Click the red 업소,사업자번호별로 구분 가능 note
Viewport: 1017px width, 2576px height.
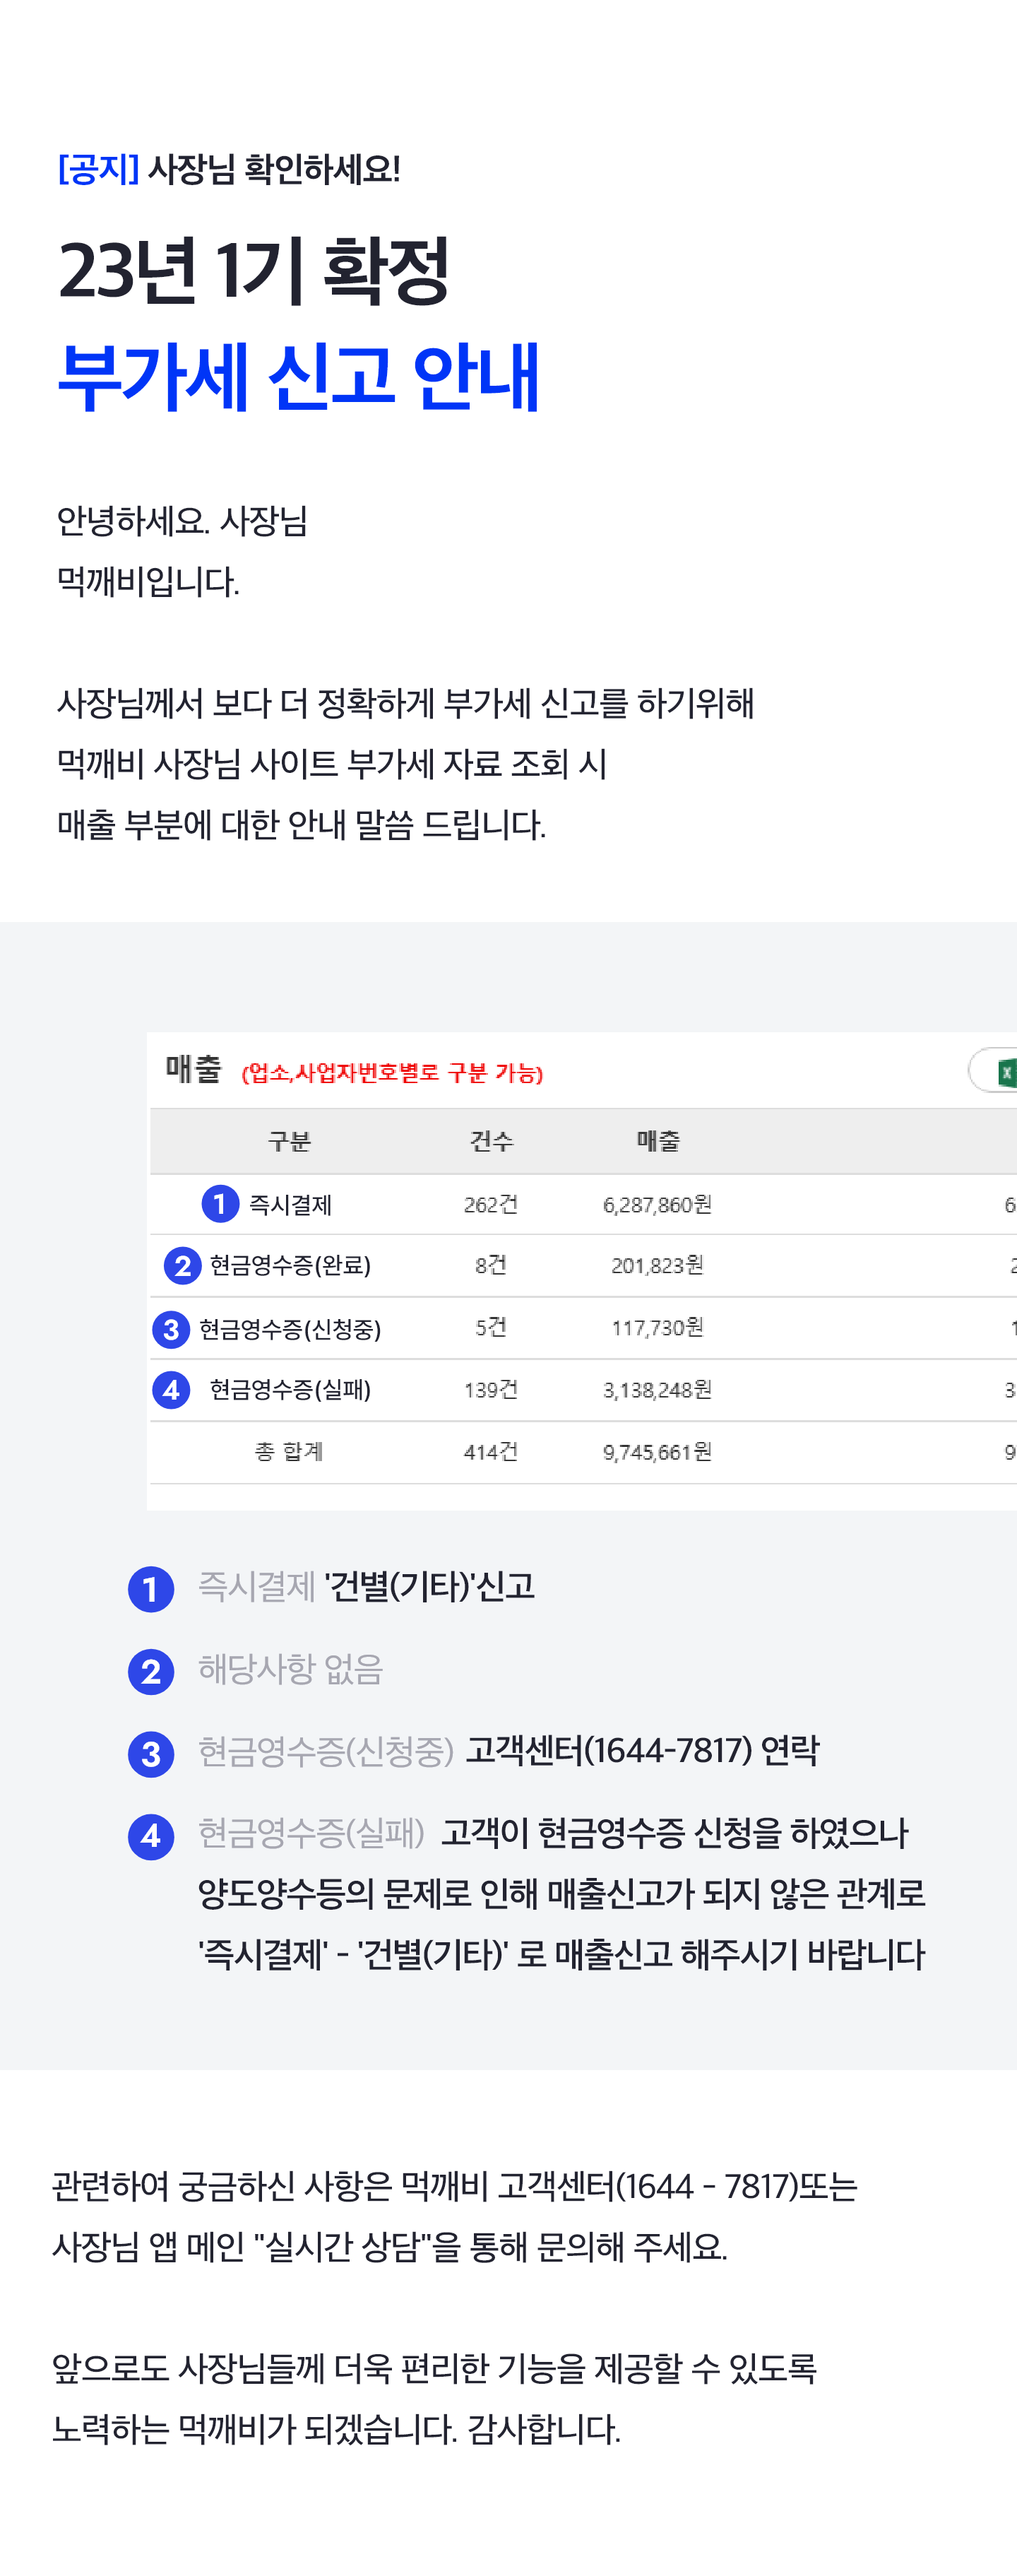tap(392, 1074)
